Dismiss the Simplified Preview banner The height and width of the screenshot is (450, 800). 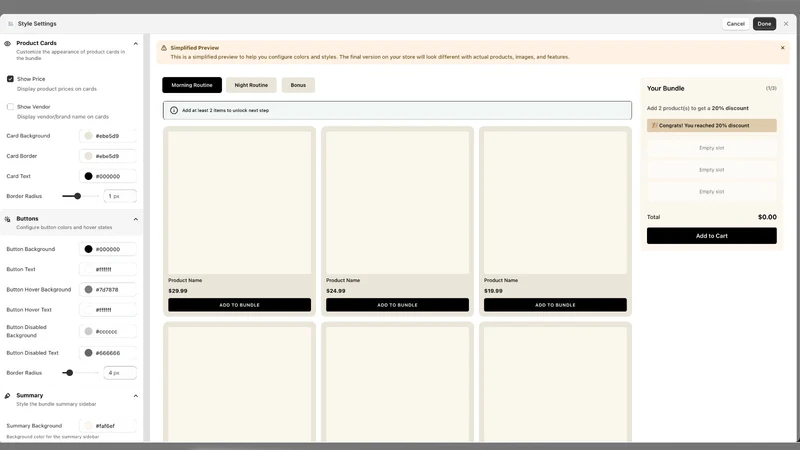click(x=783, y=48)
